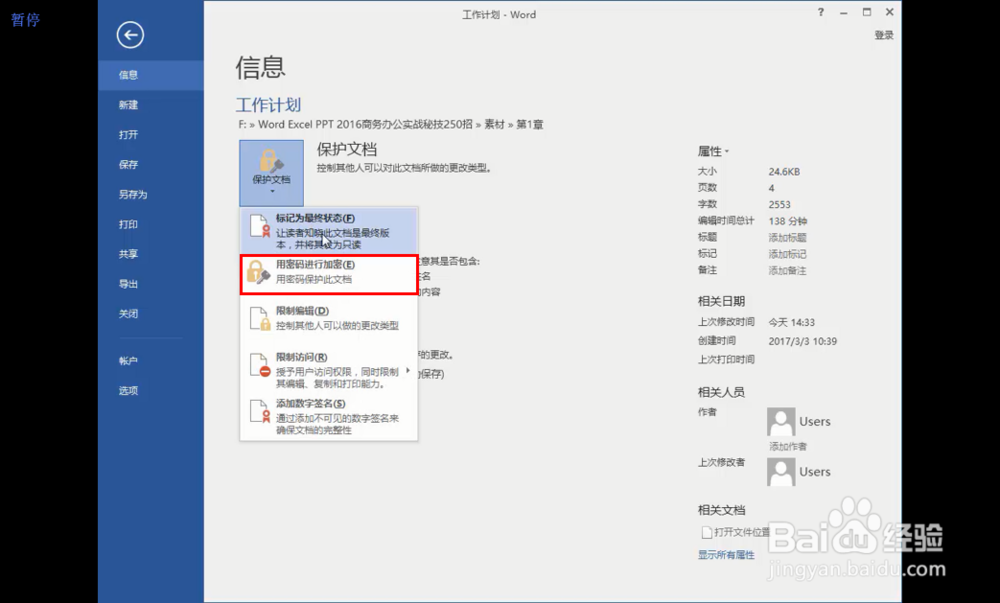The image size is (1000, 603).
Task: Click 添加作者 to add an author
Action: coord(790,445)
